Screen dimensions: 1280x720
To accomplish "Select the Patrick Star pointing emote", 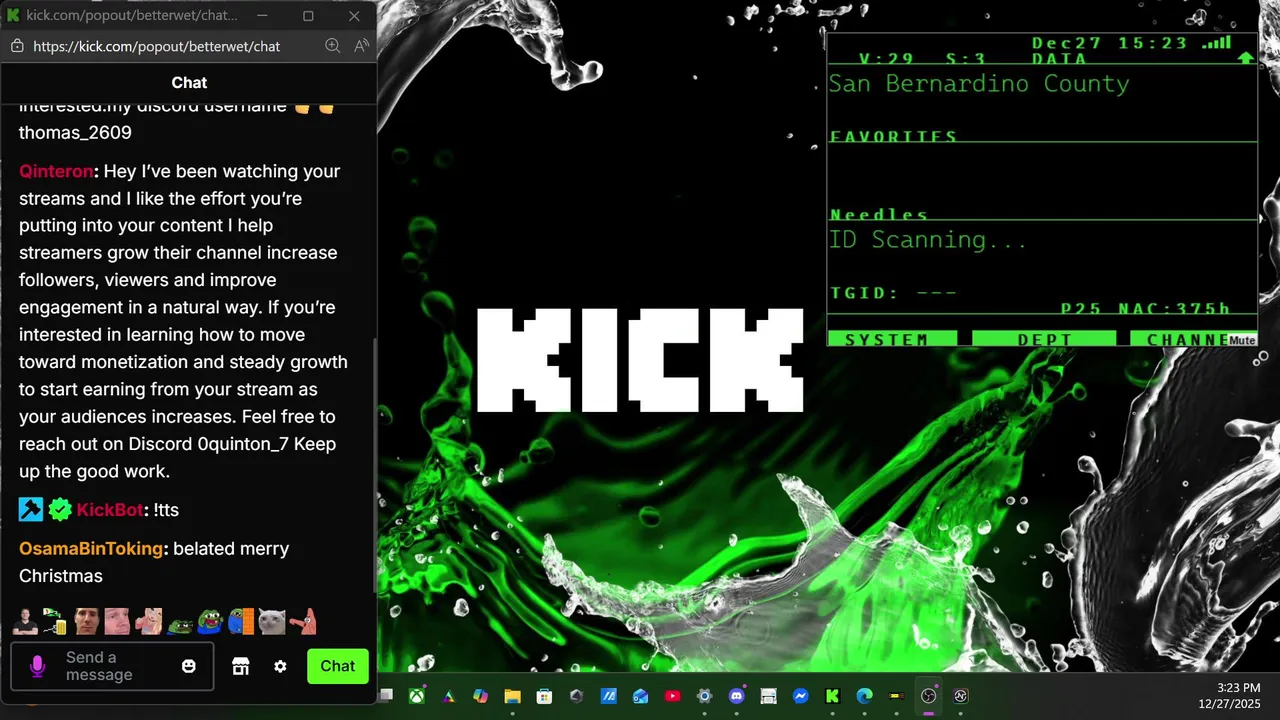I will point(303,622).
